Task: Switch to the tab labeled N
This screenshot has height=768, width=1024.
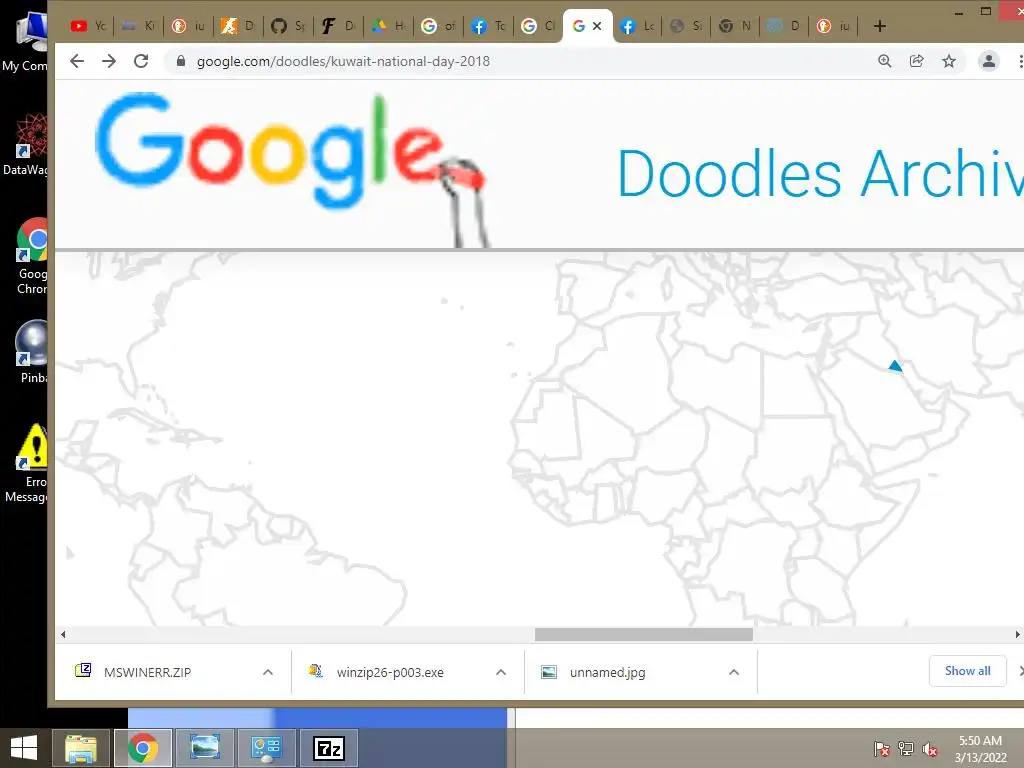Action: (735, 26)
